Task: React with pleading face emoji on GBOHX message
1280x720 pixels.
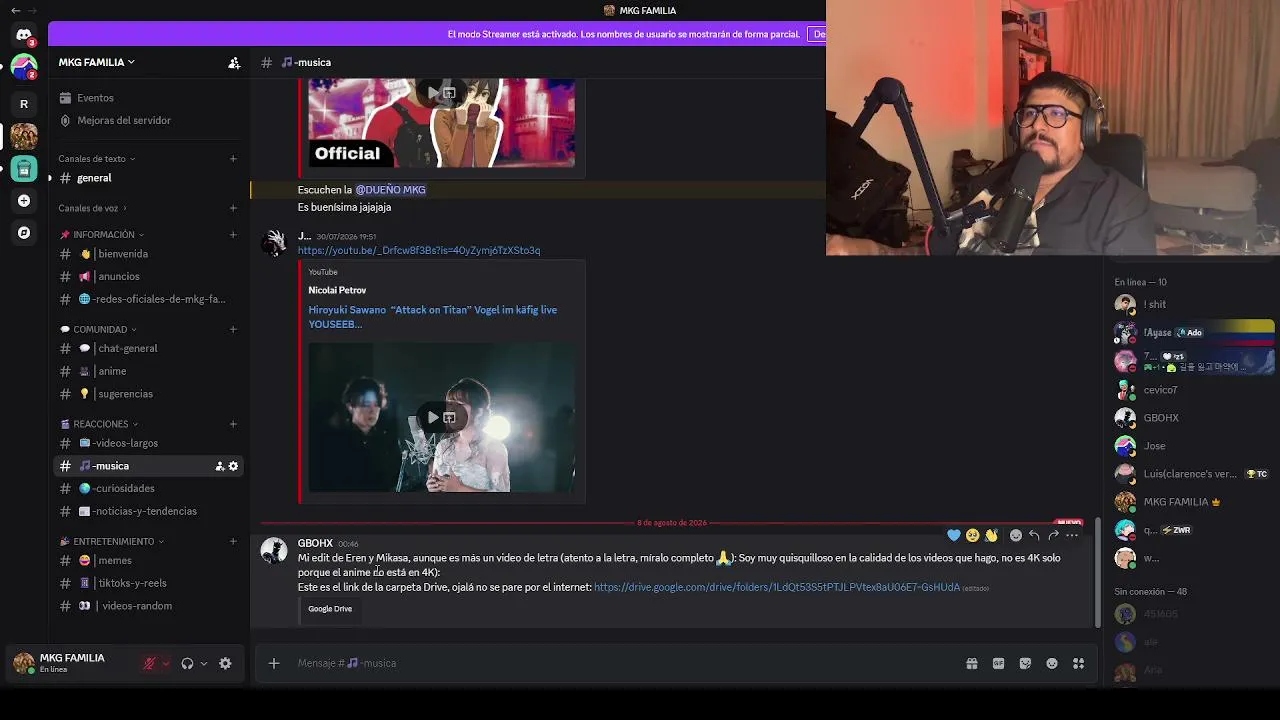Action: point(972,535)
